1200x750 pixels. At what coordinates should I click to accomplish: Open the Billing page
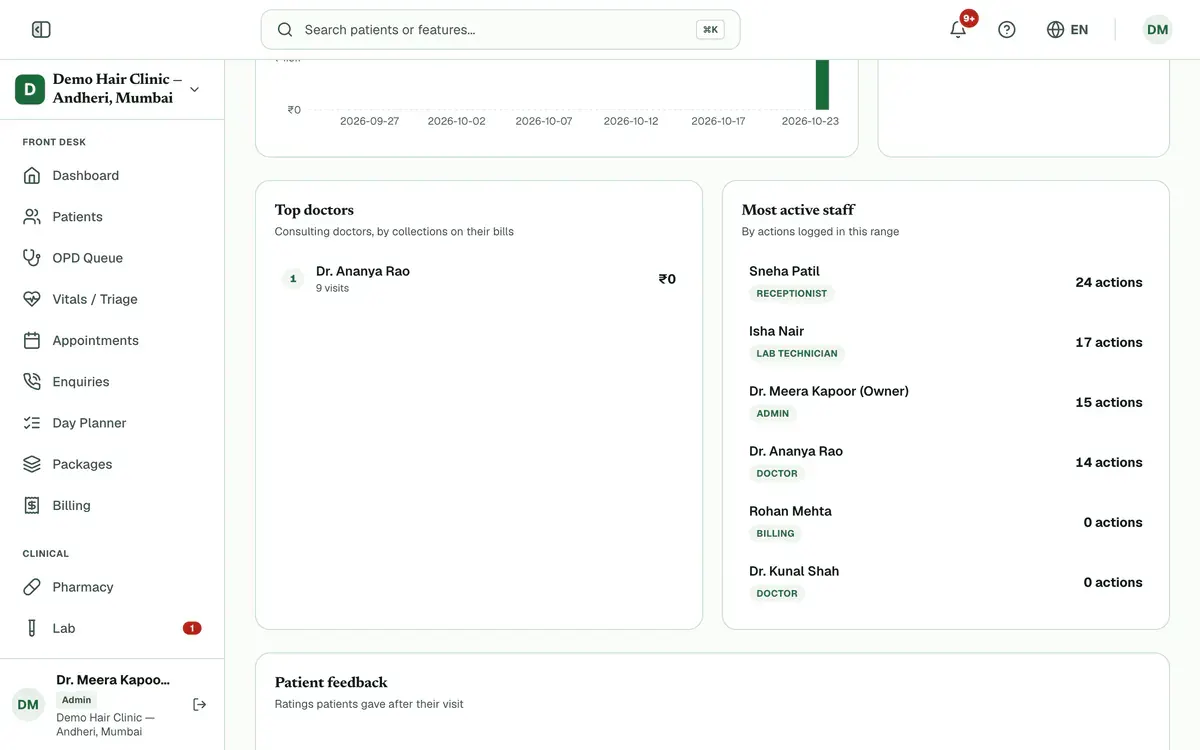coord(112,506)
